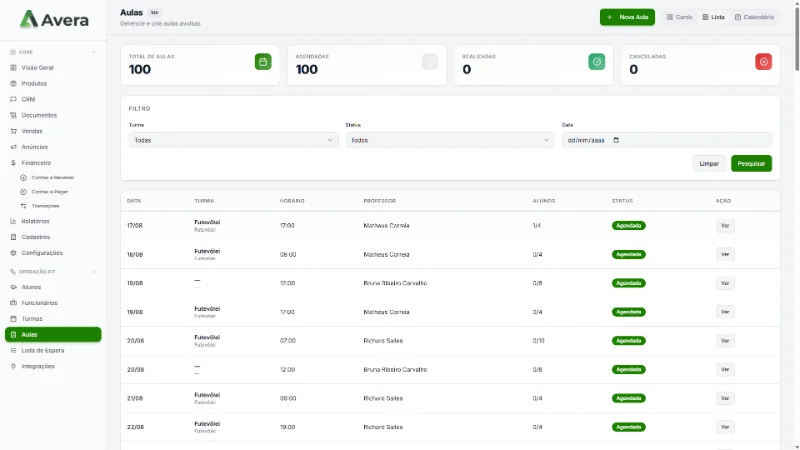Switch to Cards view

tap(679, 17)
